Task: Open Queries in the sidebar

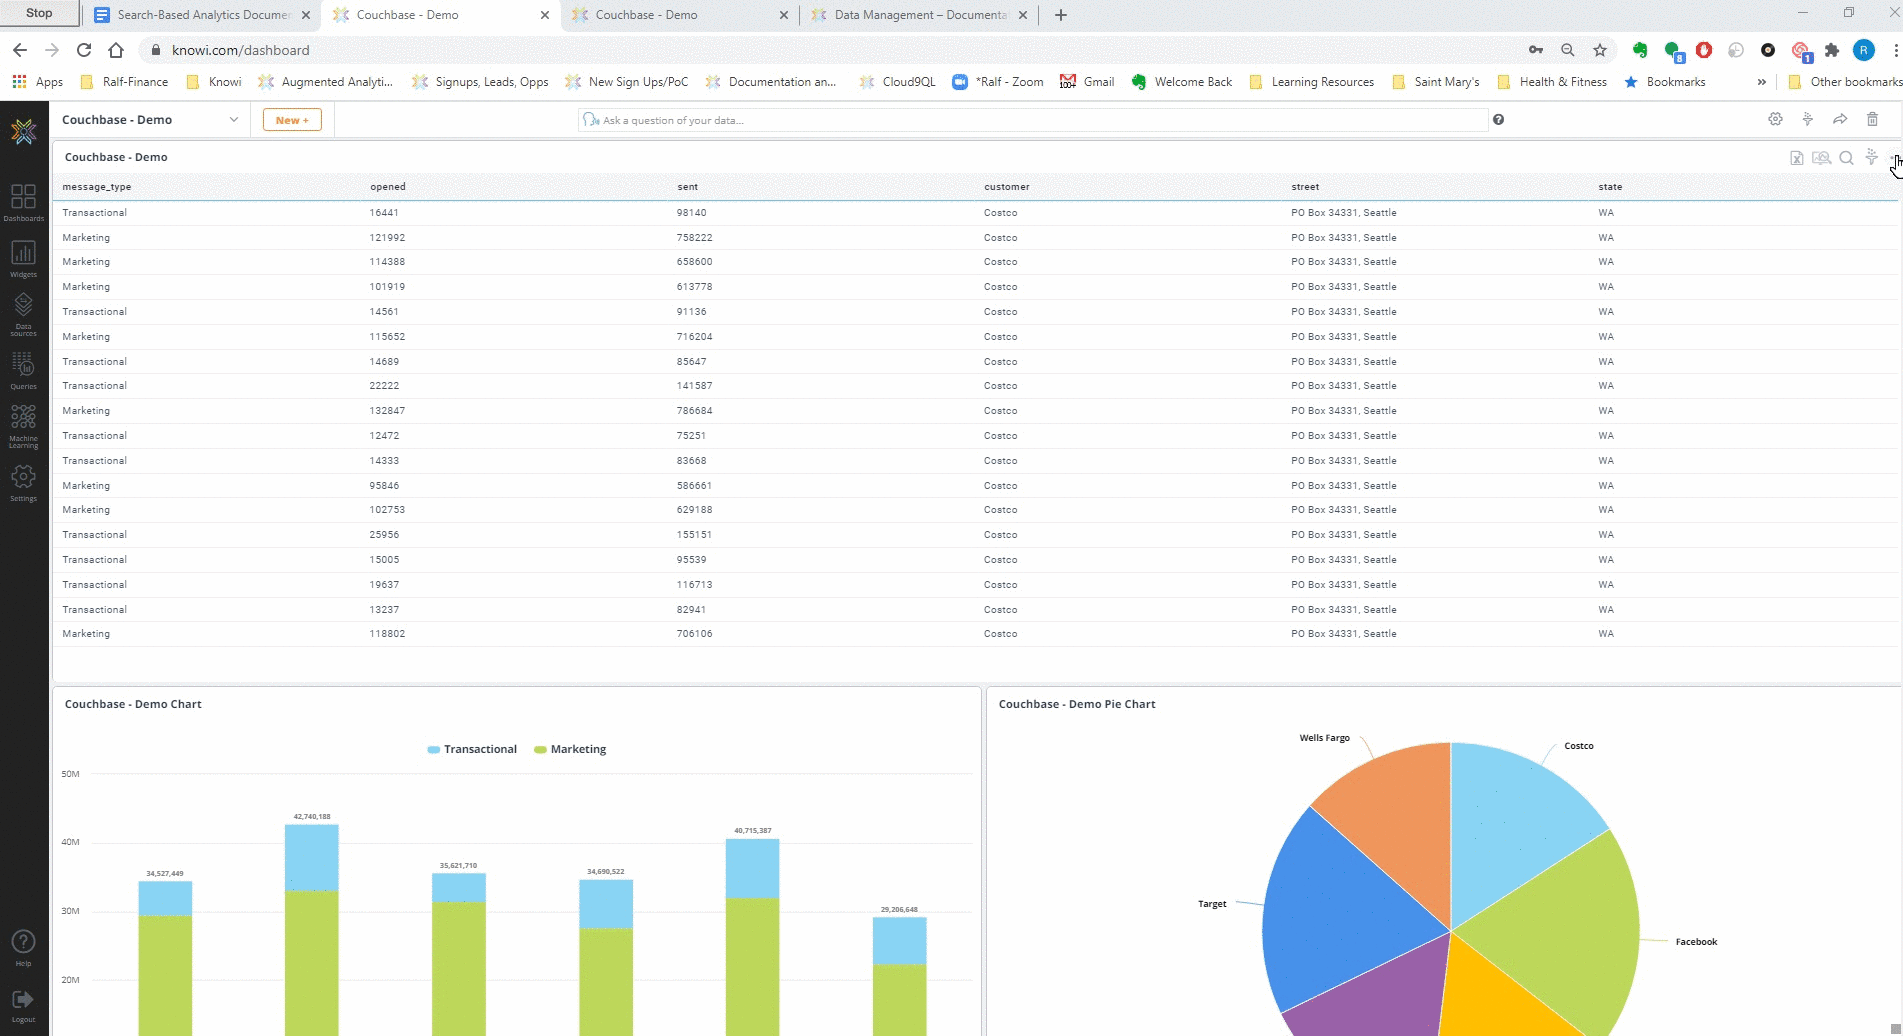Action: click(x=23, y=370)
